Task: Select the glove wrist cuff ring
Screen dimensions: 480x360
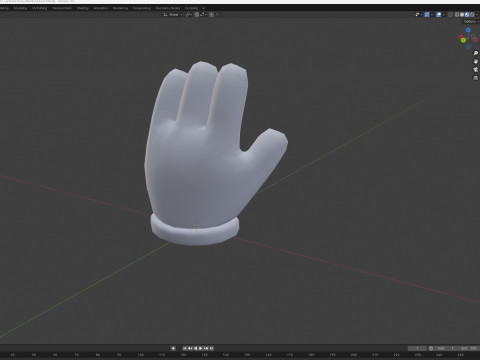Action: point(195,232)
